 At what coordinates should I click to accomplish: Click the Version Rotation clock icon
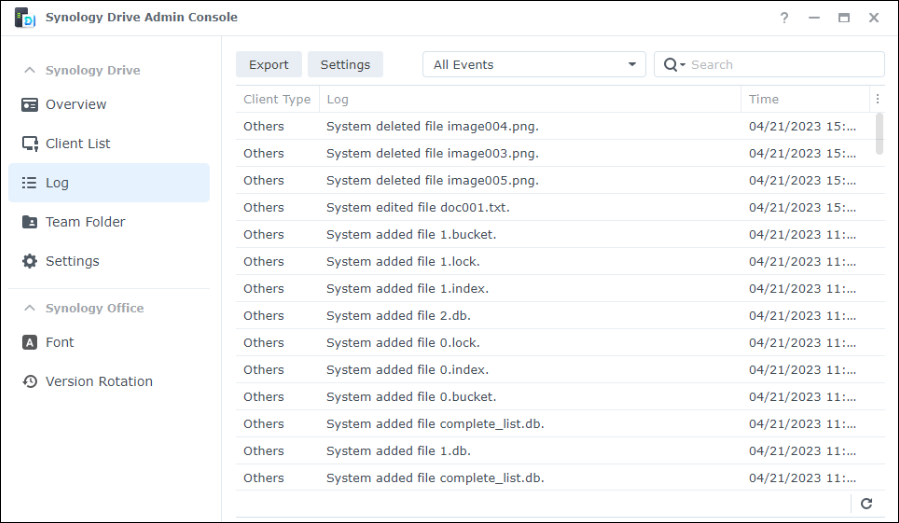[29, 381]
